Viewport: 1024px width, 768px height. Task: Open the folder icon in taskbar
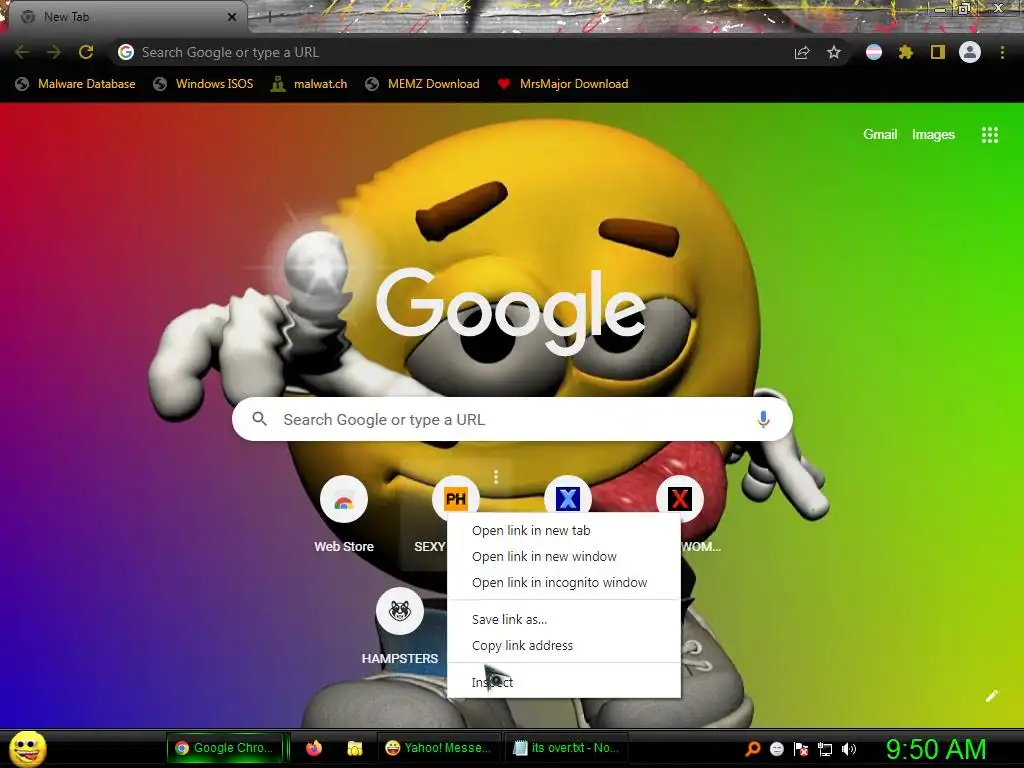click(355, 748)
